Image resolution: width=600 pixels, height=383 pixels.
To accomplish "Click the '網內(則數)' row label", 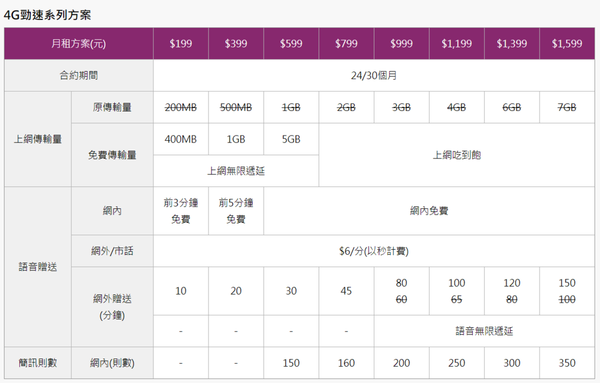I will coord(112,363).
